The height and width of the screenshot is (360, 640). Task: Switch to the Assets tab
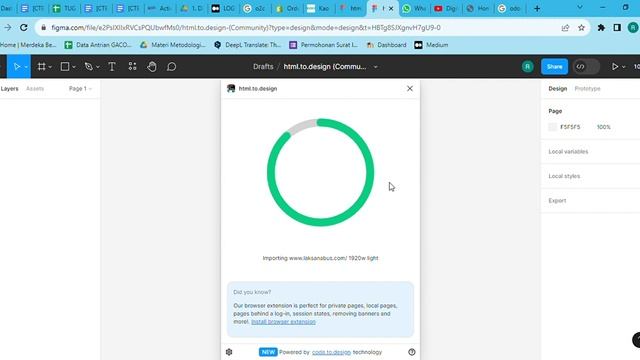pyautogui.click(x=35, y=89)
